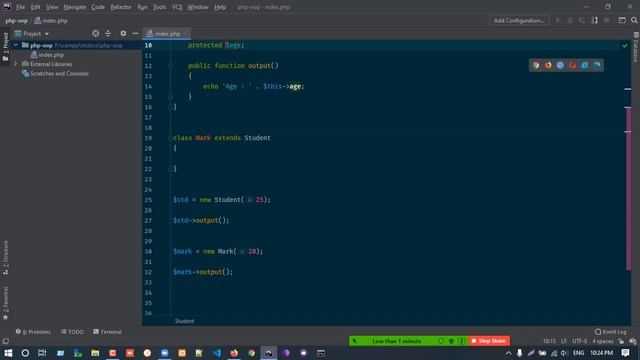640x360 pixels.
Task: Open Search Everywhere magnifier icon
Action: (634, 20)
